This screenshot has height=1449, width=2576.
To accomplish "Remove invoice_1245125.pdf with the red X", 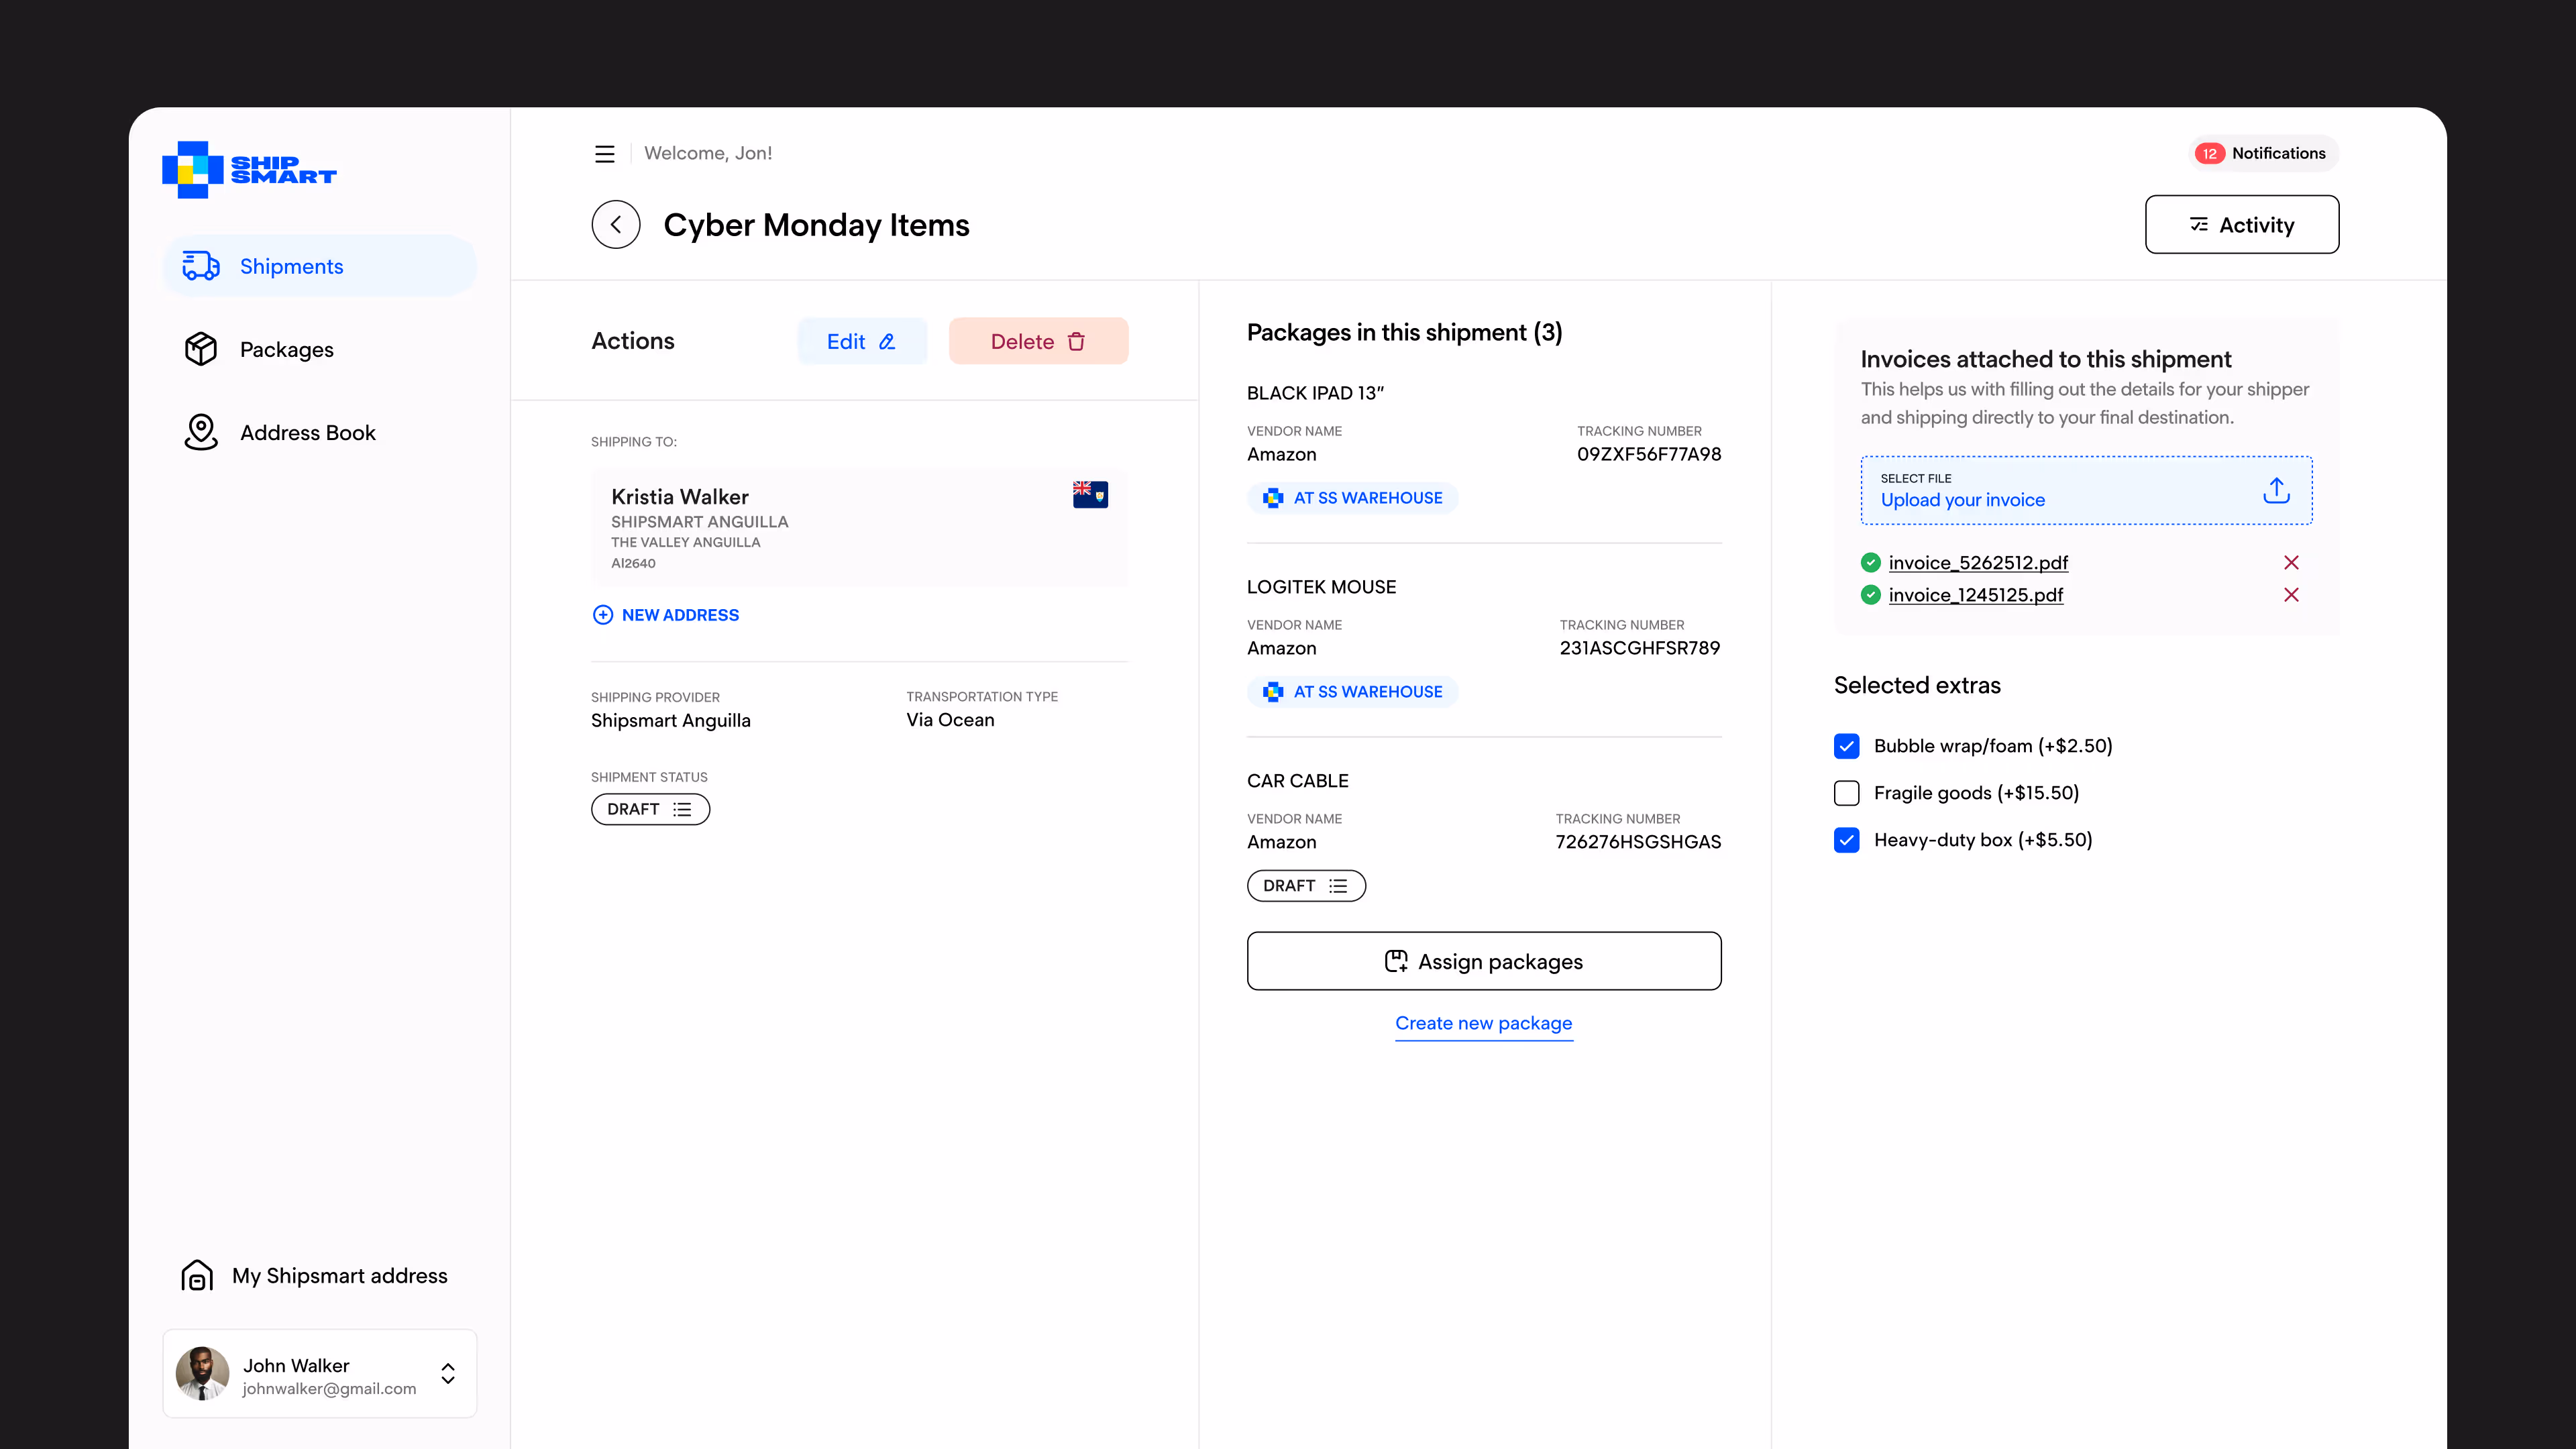I will [2291, 595].
